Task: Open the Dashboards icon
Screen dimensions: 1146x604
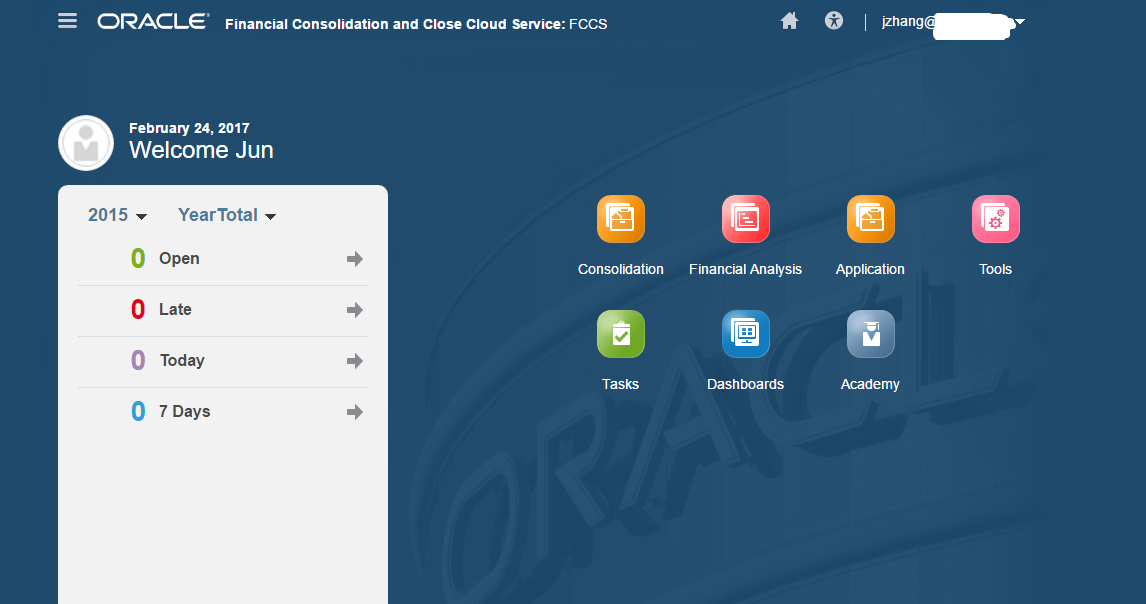Action: click(745, 334)
